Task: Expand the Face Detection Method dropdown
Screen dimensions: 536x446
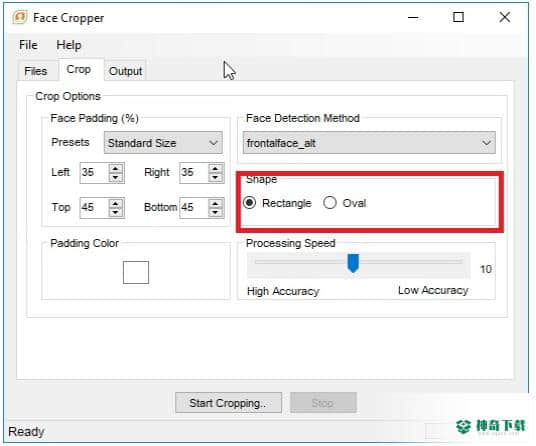Action: click(x=369, y=143)
